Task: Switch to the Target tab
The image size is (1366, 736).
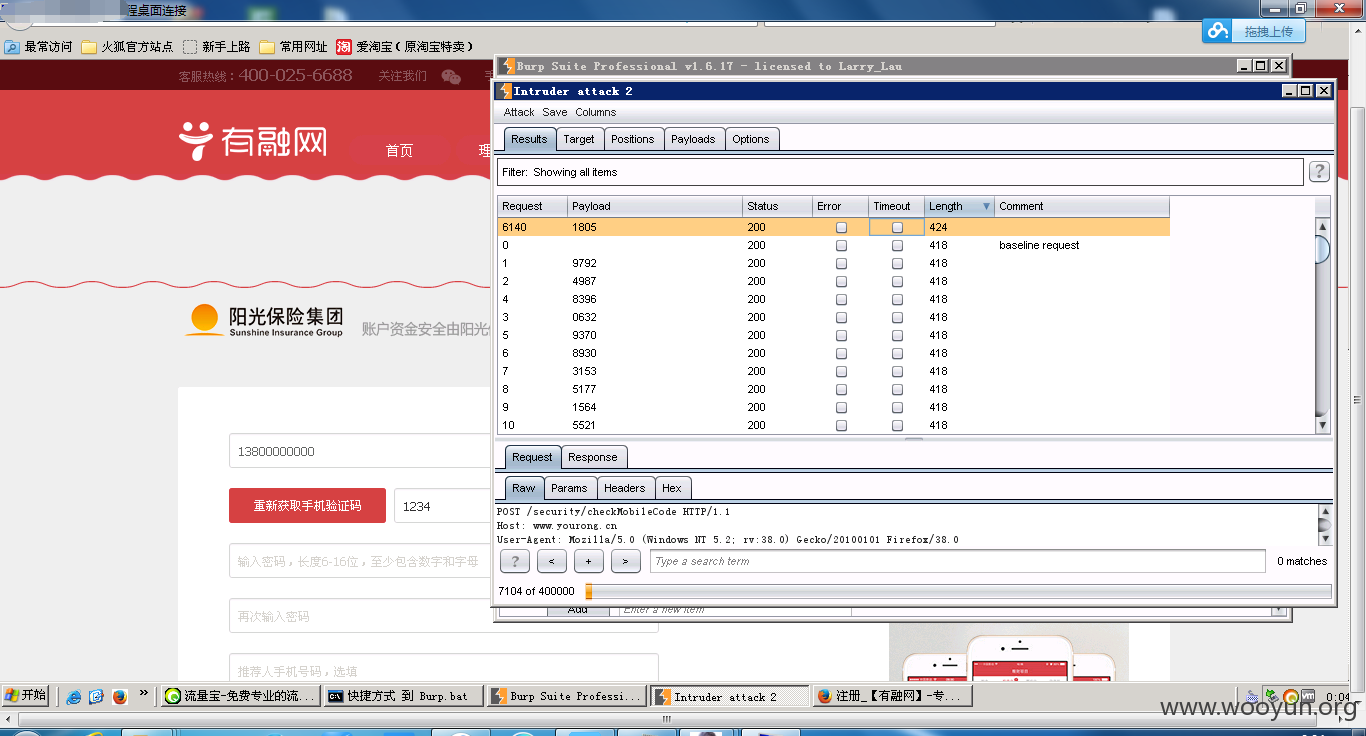Action: pos(578,139)
